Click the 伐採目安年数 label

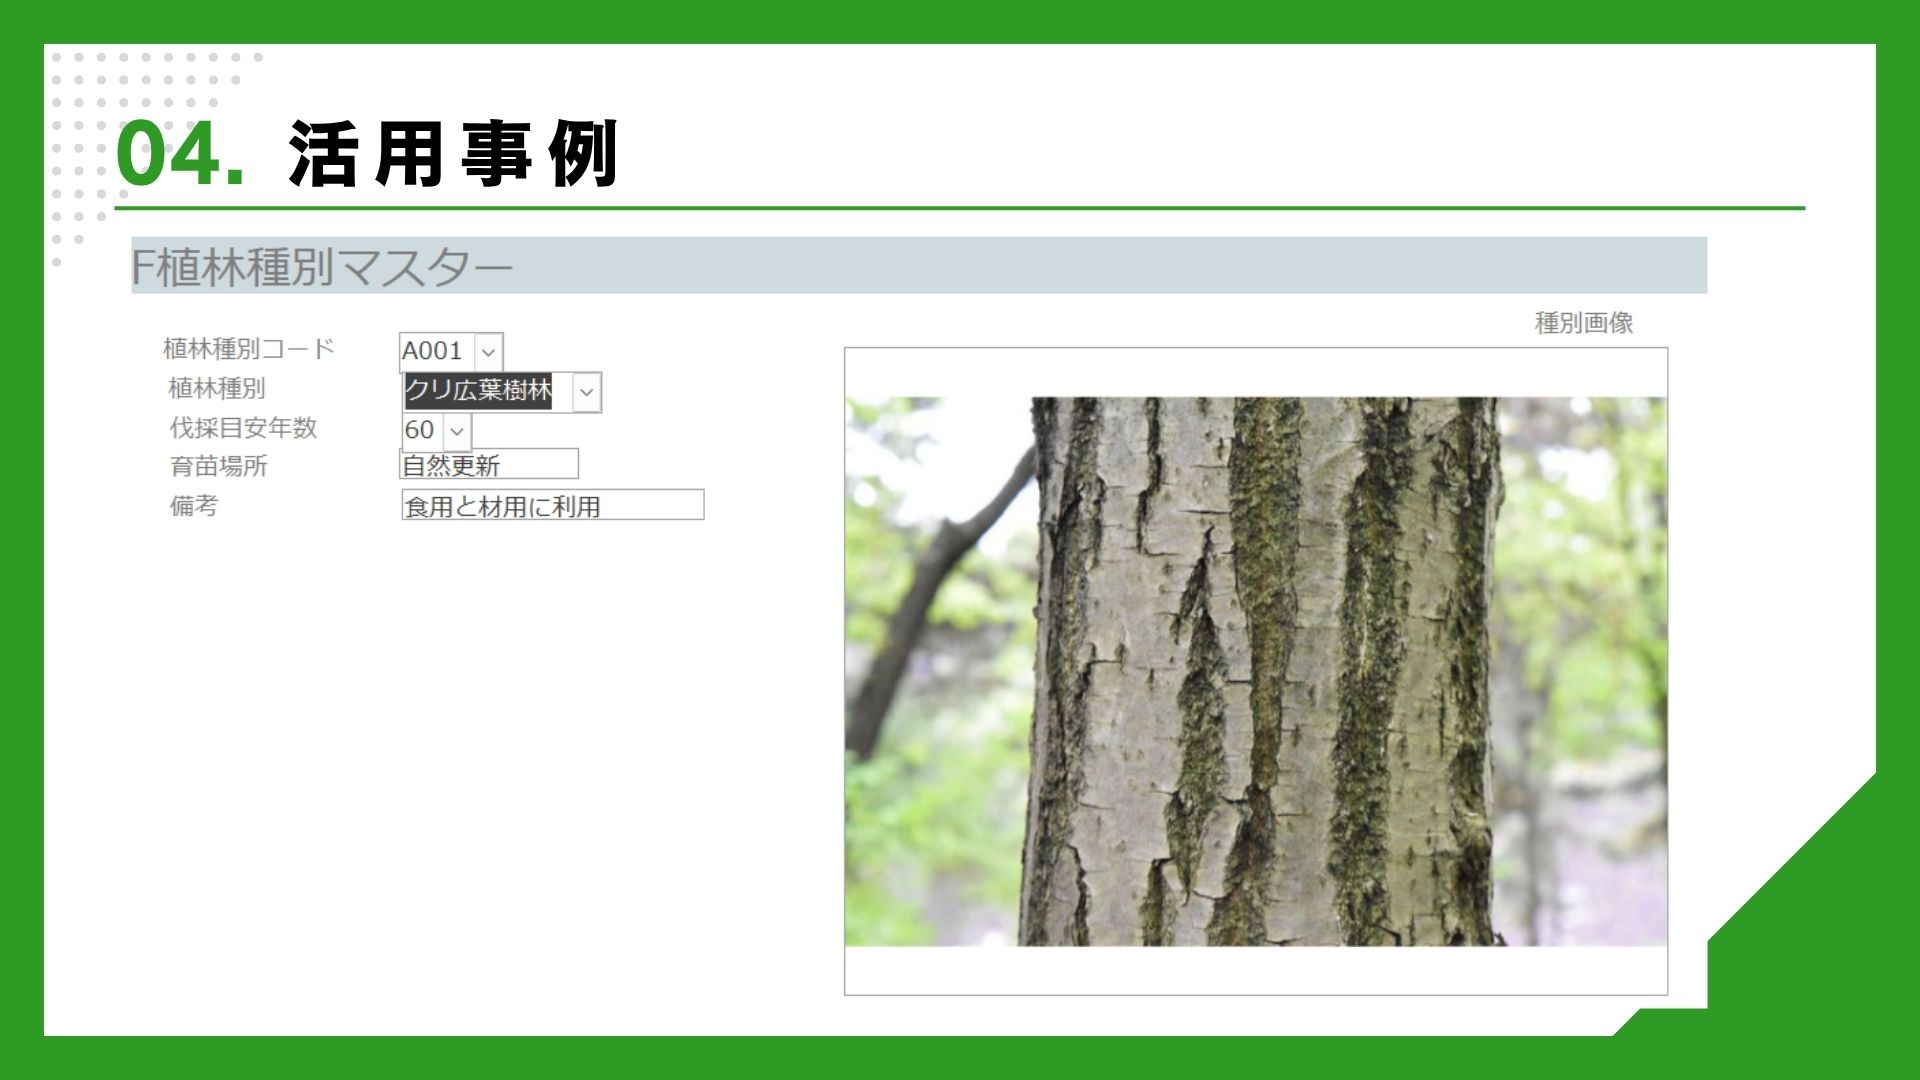(x=243, y=427)
